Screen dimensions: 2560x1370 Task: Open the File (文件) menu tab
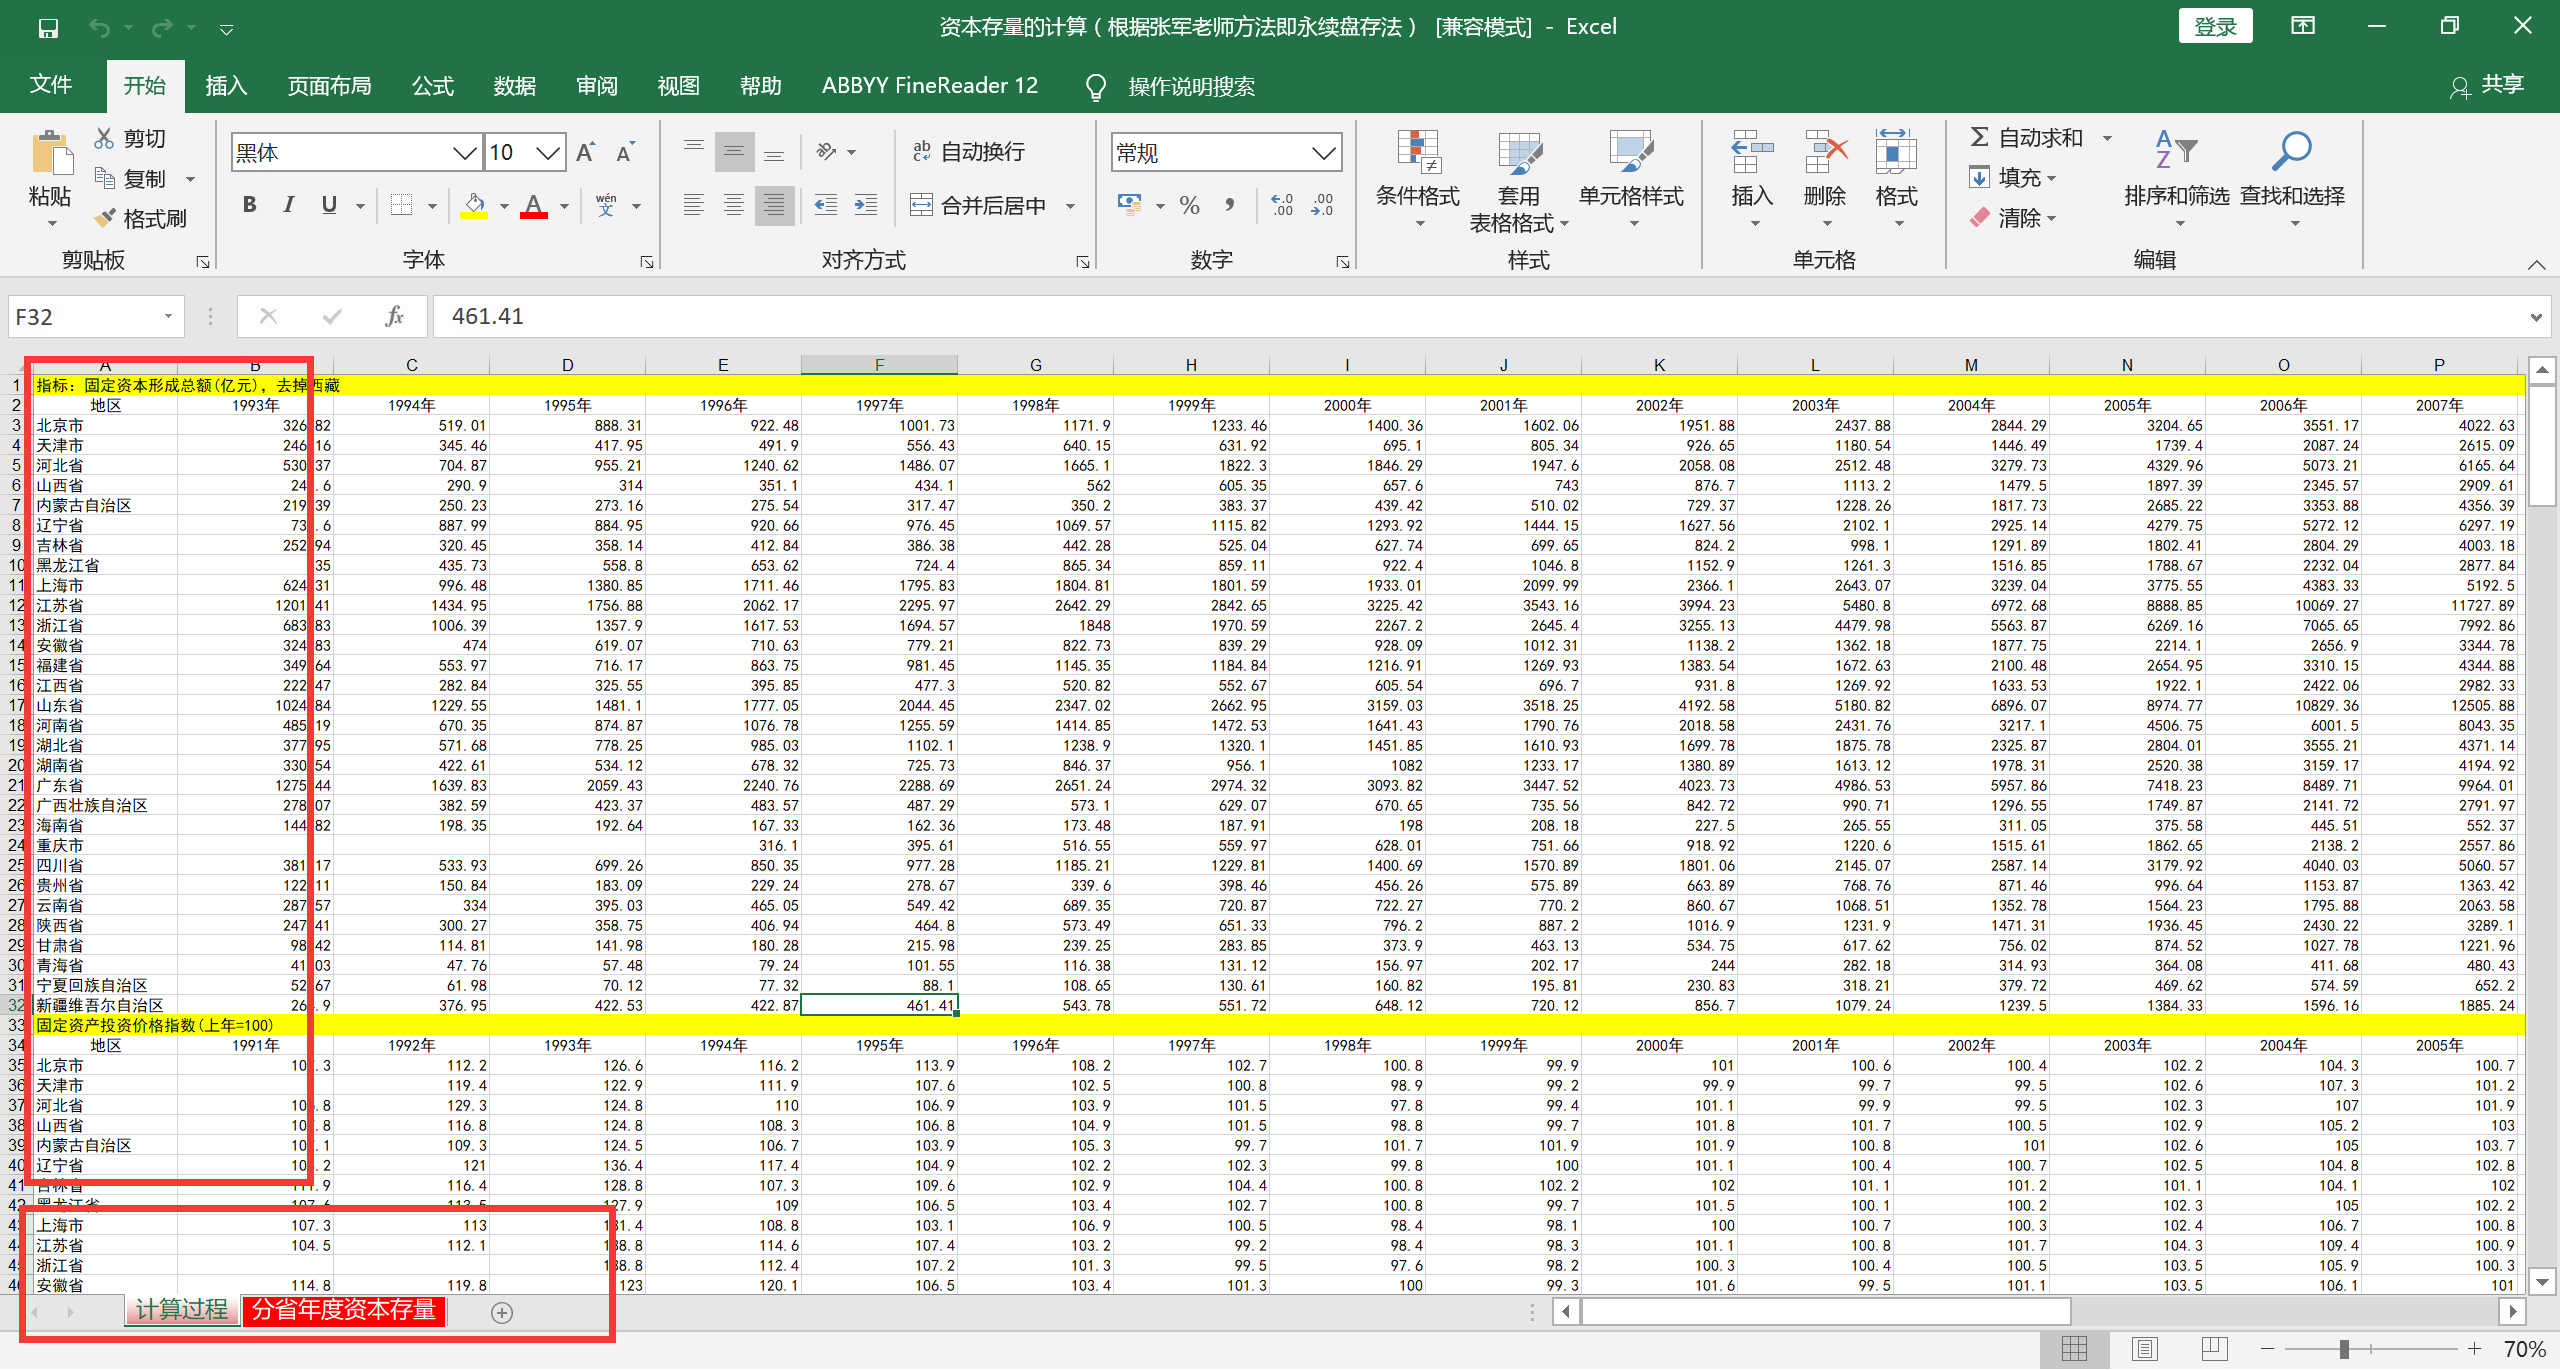[x=51, y=85]
